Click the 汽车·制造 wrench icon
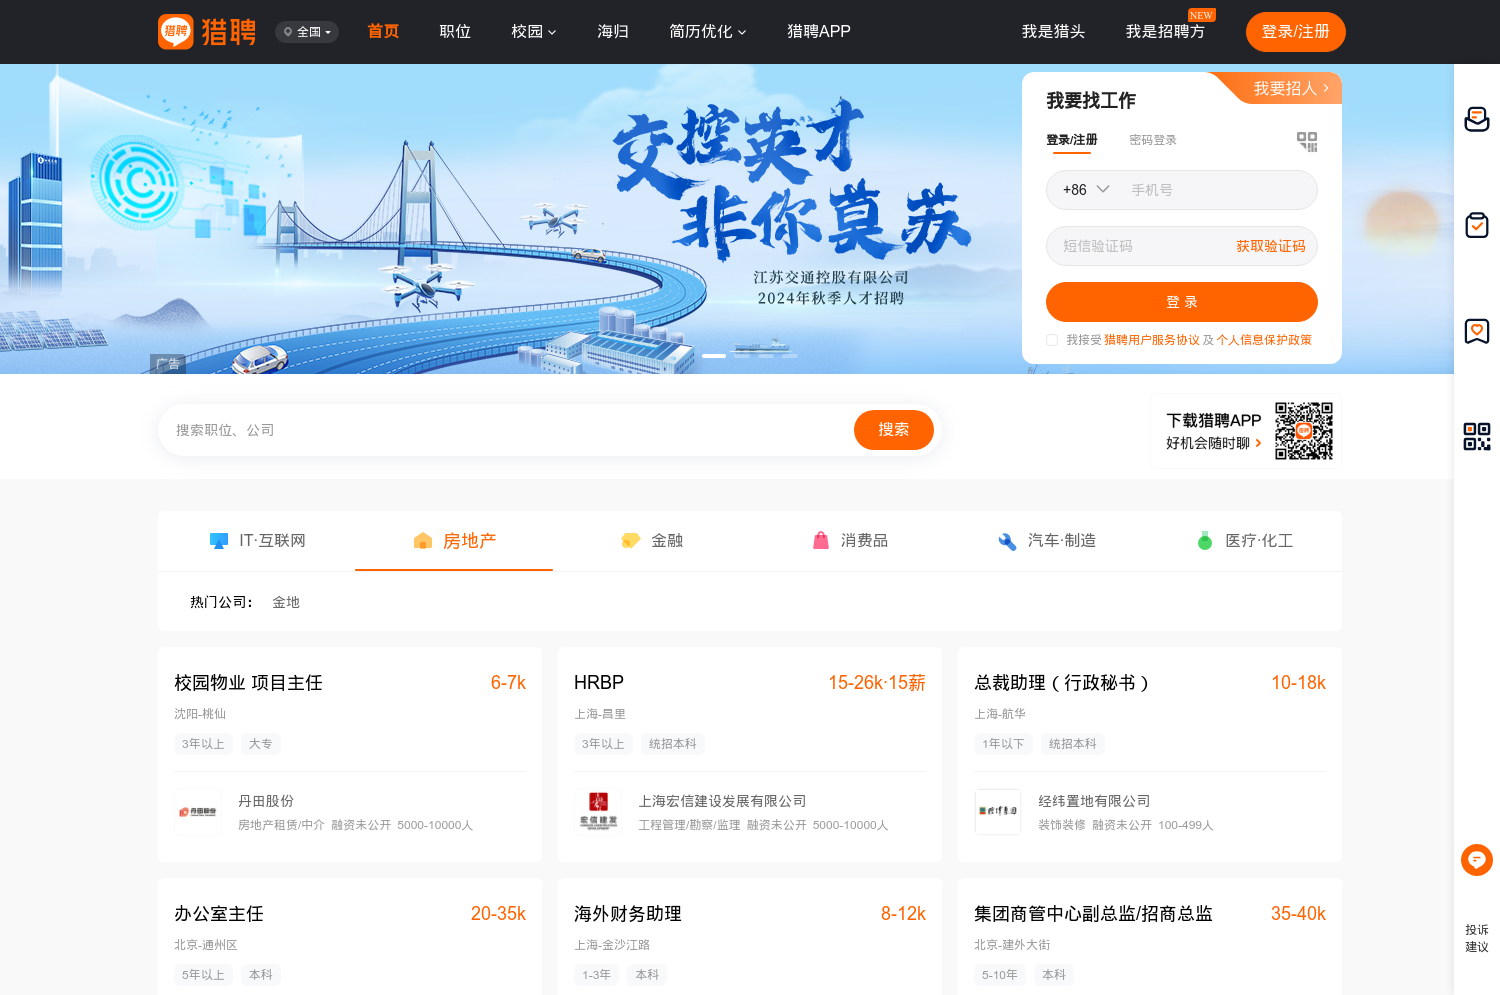1500x995 pixels. pyautogui.click(x=1007, y=541)
